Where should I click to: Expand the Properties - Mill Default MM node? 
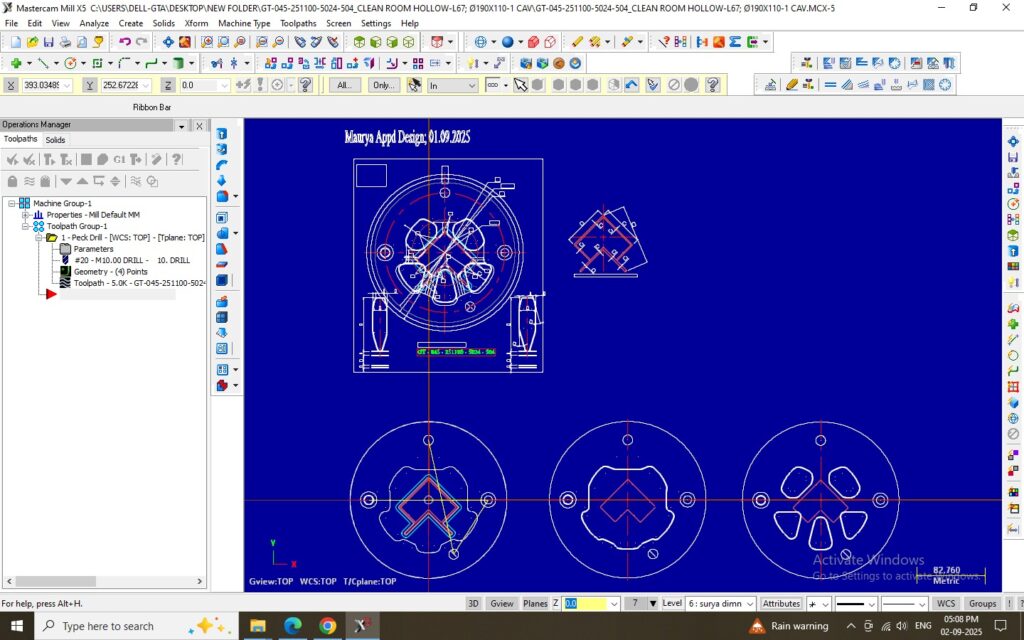pyautogui.click(x=25, y=215)
